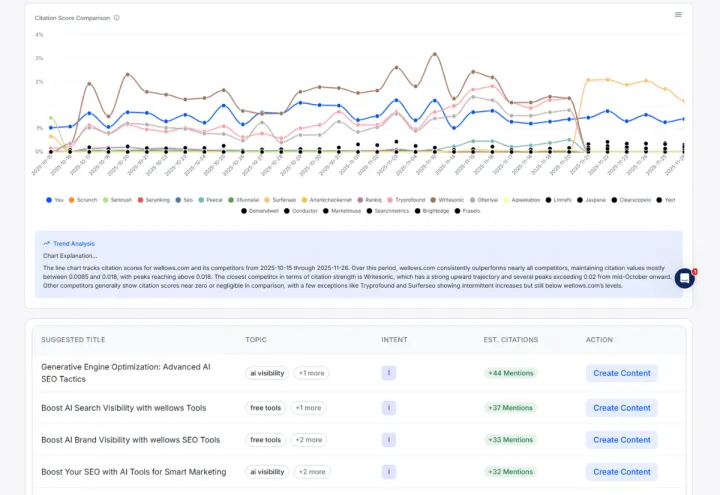Viewport: 720px width, 495px height.
Task: Hide the Semrush series in legend
Action: click(117, 200)
